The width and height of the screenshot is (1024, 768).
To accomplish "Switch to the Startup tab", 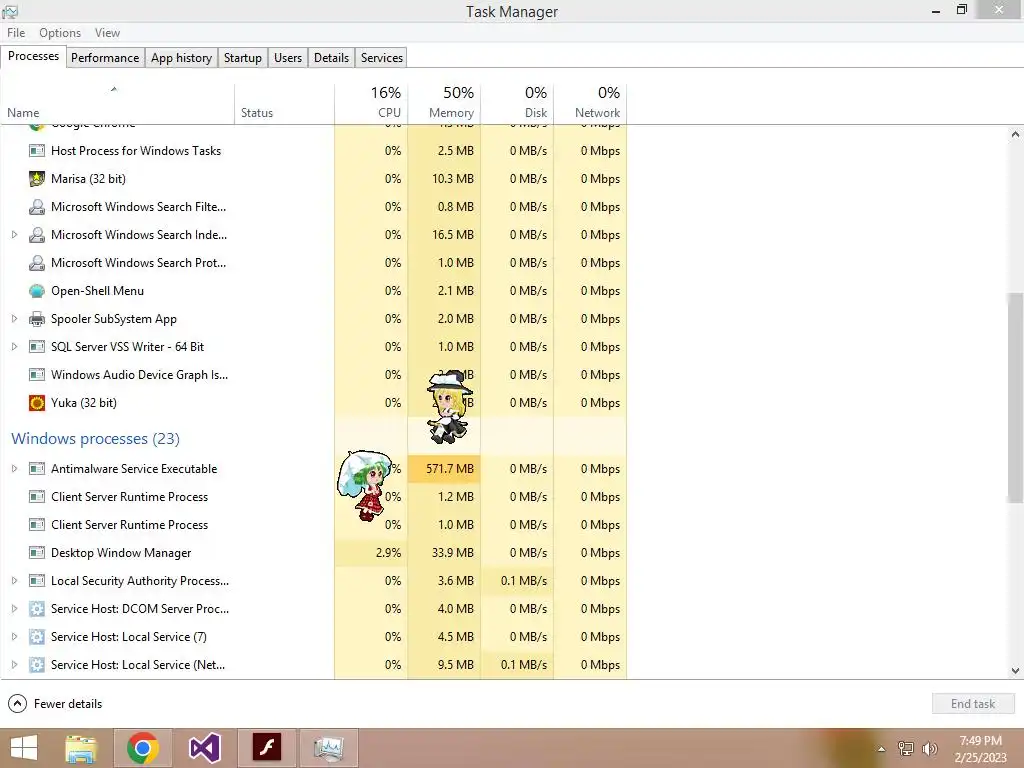I will tap(243, 57).
